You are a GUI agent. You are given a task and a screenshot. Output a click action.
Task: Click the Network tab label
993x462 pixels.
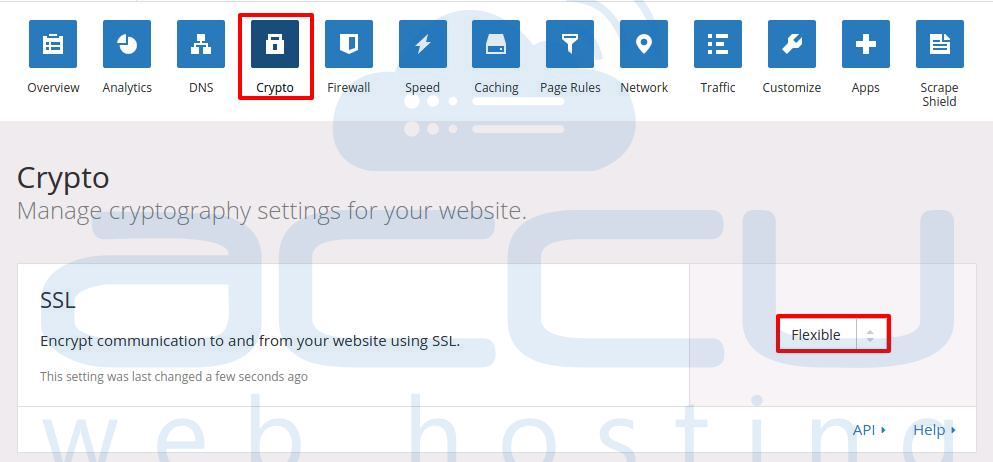(x=644, y=87)
